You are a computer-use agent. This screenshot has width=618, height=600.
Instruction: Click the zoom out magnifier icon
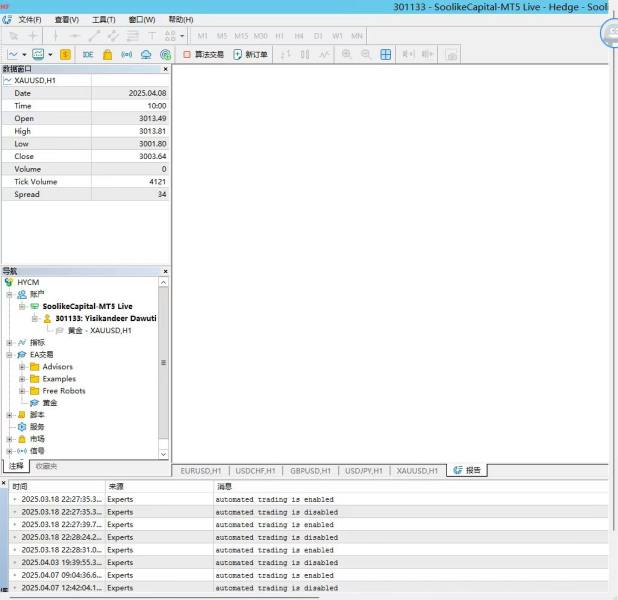pos(366,54)
